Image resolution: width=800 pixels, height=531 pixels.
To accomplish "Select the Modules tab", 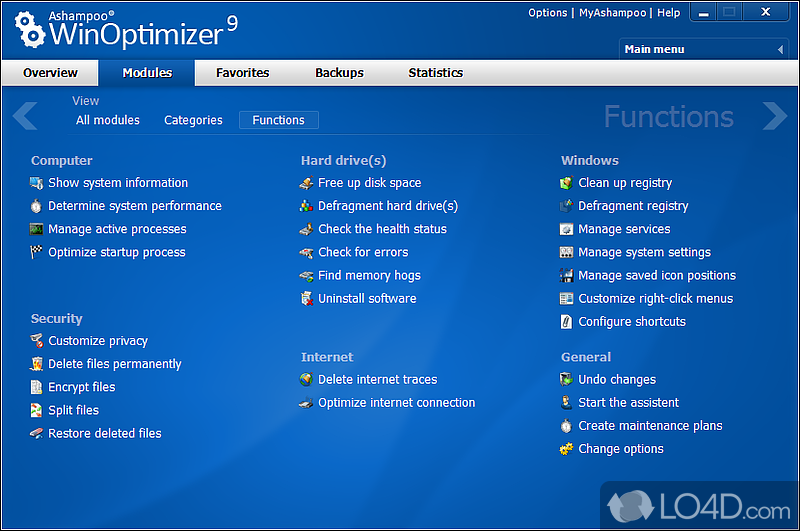I will pos(147,72).
